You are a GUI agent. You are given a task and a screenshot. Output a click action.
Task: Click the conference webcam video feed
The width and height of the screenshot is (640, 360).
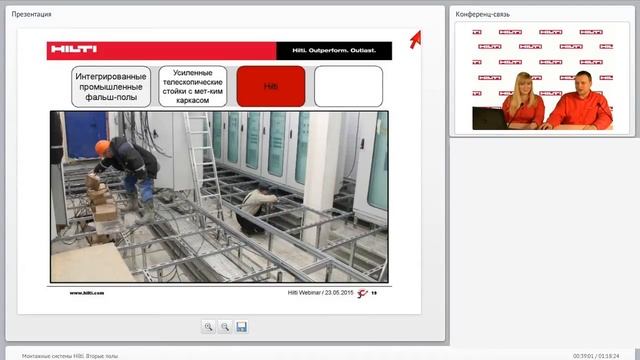pyautogui.click(x=542, y=78)
